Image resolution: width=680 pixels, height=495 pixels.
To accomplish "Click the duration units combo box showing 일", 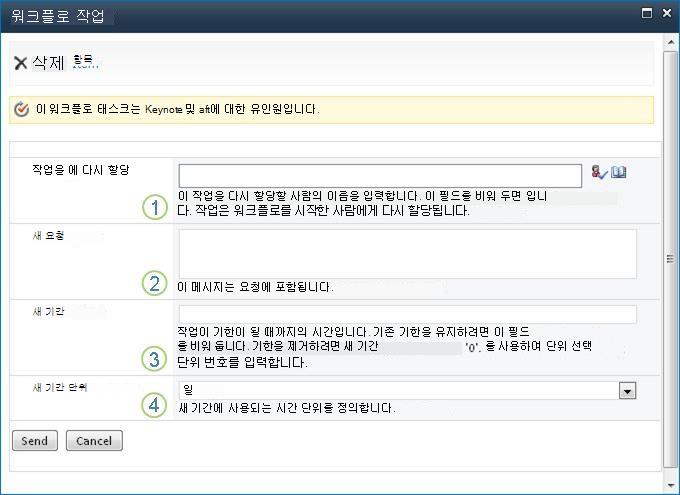I will (x=407, y=390).
